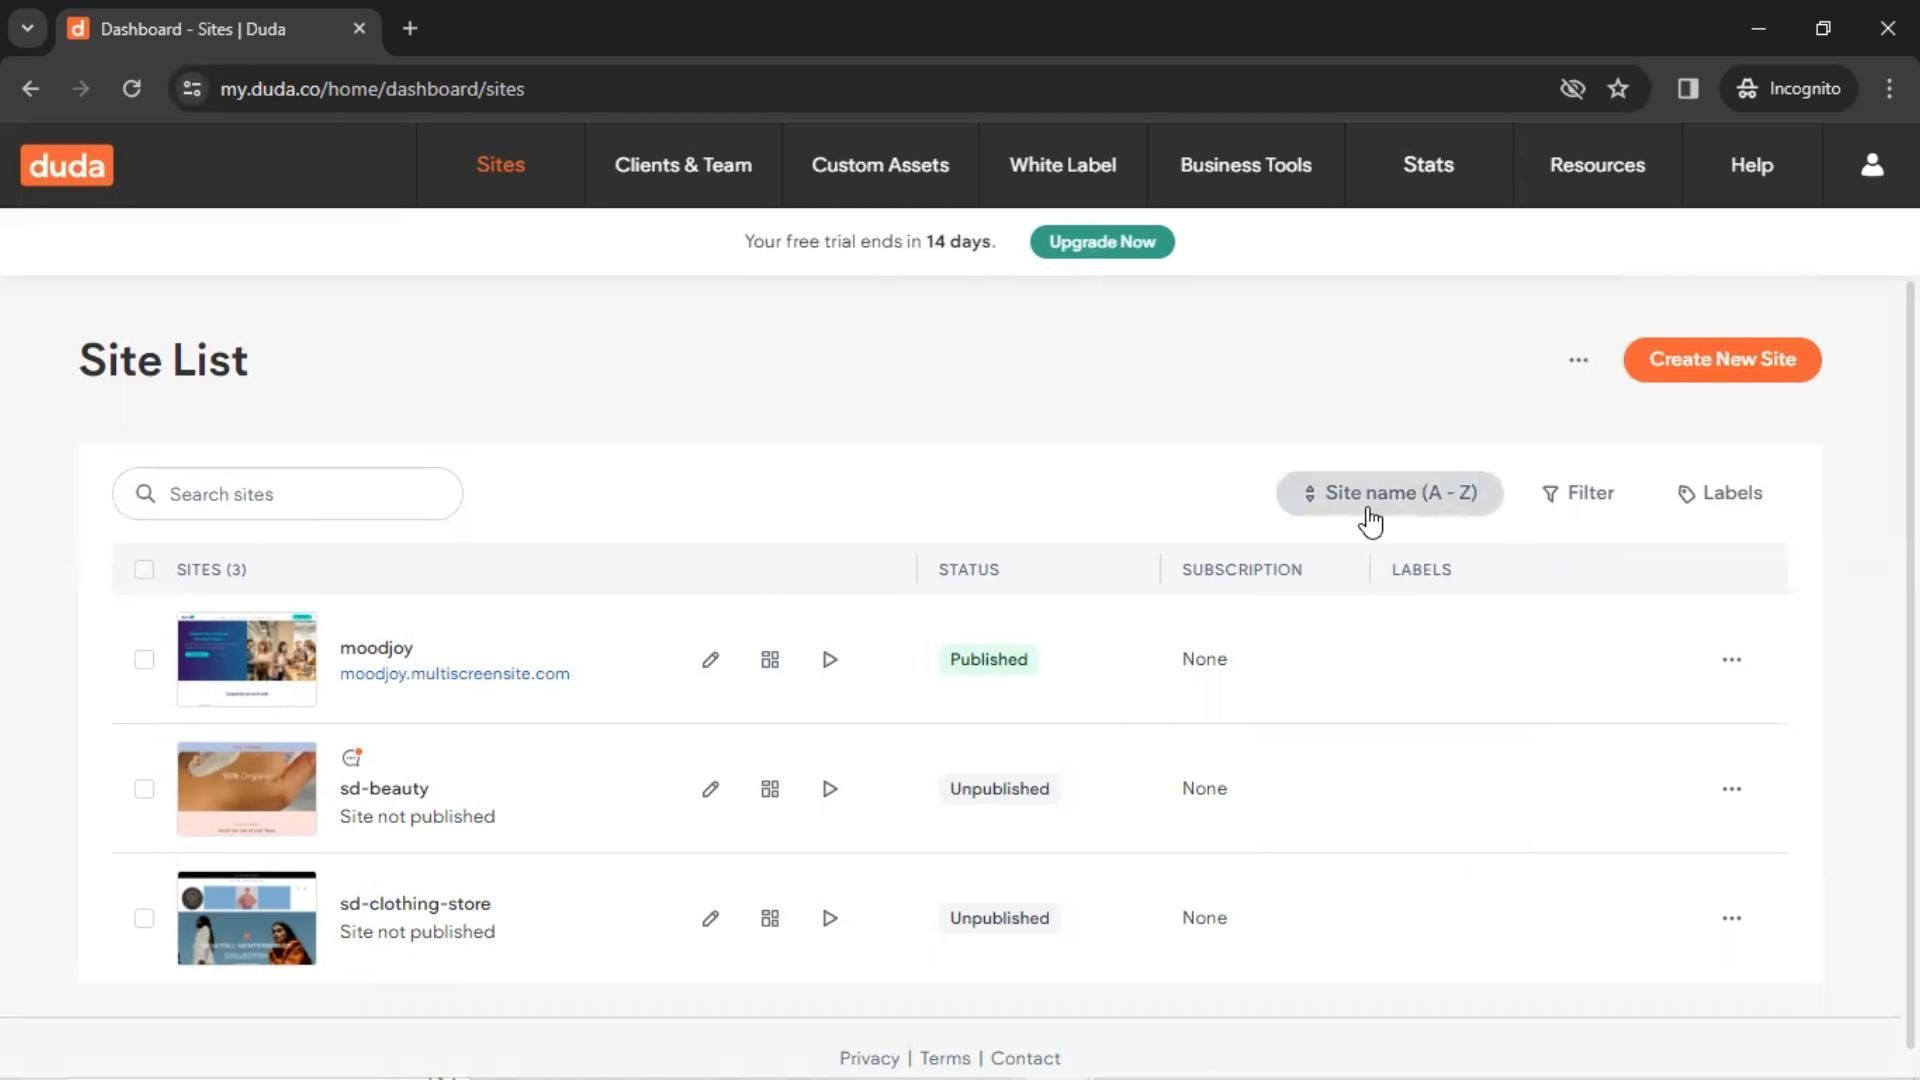
Task: Click the edit pencil icon for moodjoy
Action: click(x=710, y=660)
